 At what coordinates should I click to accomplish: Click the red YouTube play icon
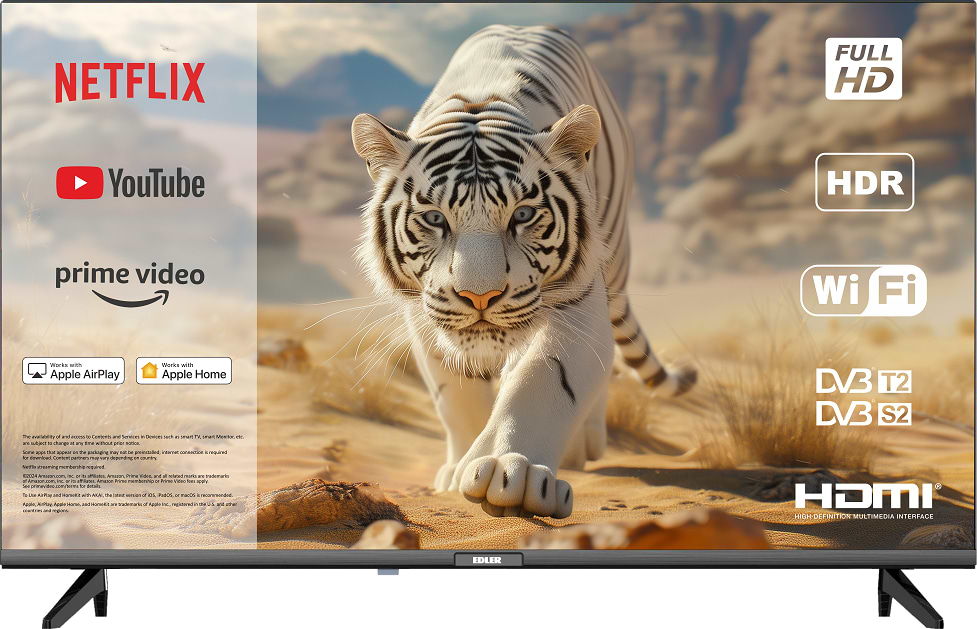(x=79, y=183)
